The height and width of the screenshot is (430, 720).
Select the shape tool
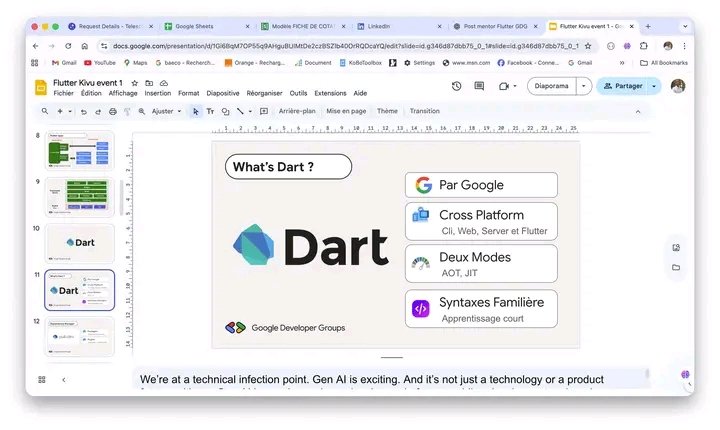pos(225,111)
